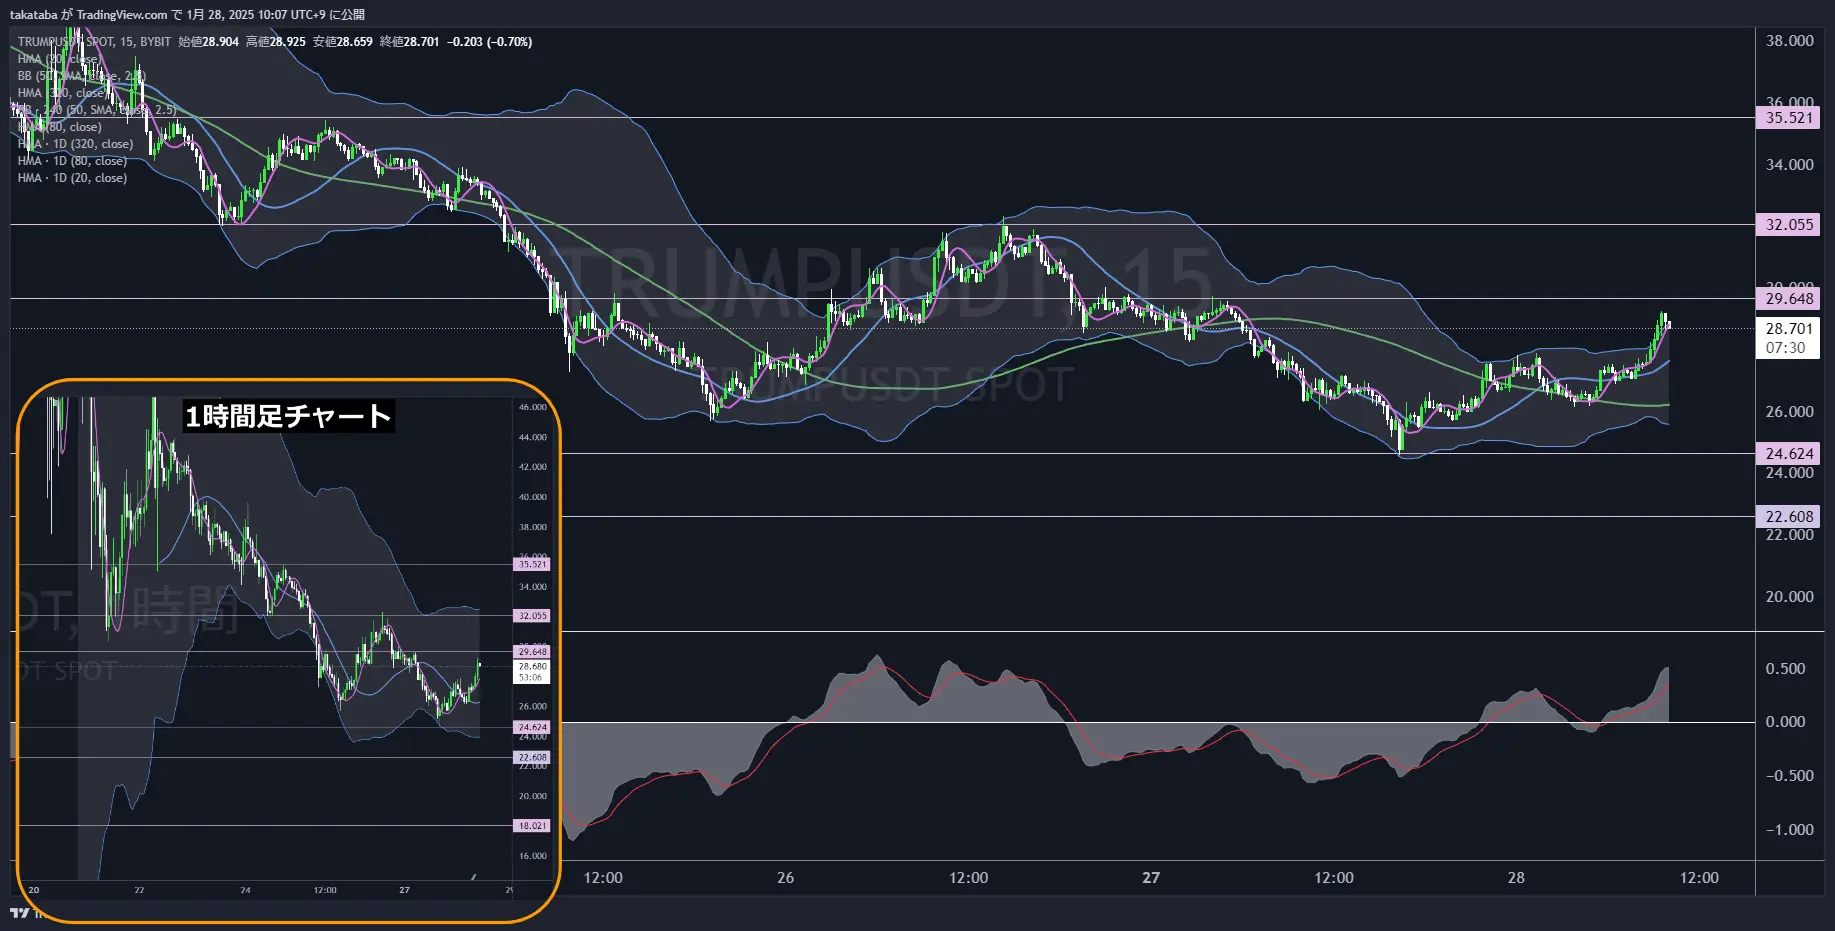The width and height of the screenshot is (1835, 931).
Task: Click the HMA (20, close) indicator legend
Action: [57, 59]
